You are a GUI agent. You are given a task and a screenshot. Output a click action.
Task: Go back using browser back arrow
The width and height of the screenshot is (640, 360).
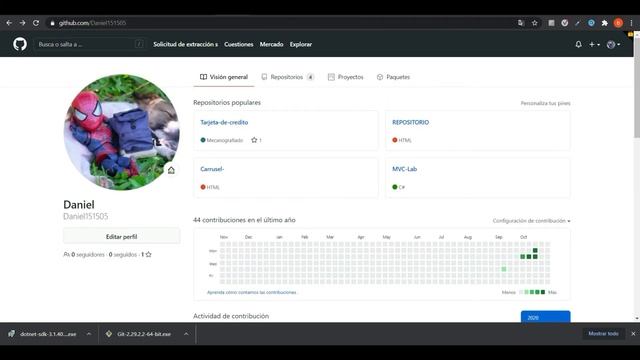click(x=9, y=23)
